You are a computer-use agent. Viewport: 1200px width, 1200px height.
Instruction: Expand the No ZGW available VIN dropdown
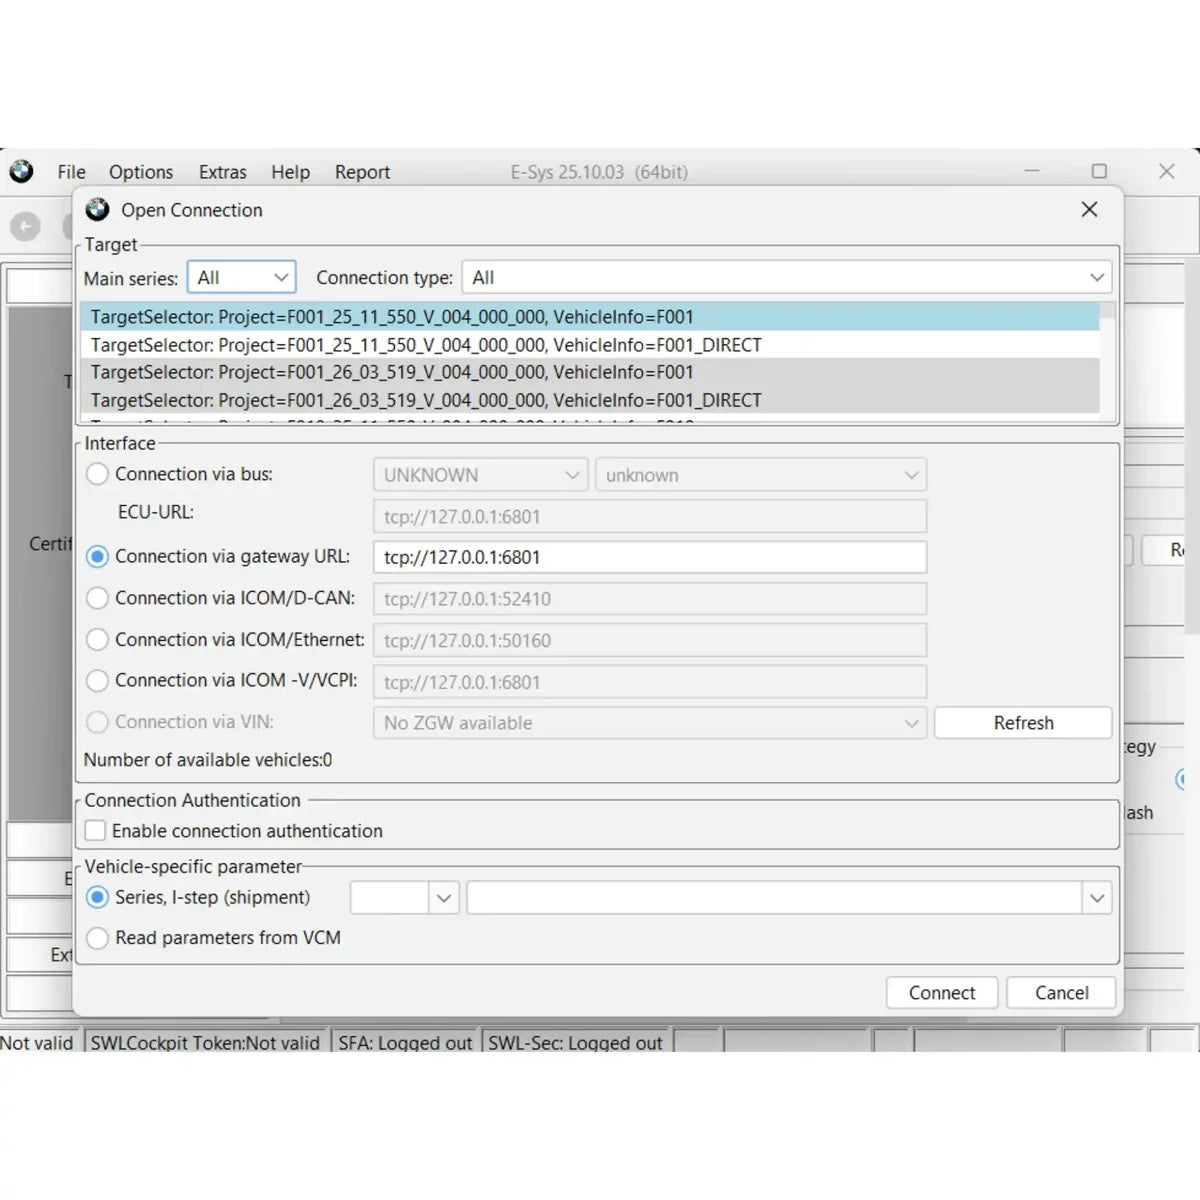pos(910,722)
